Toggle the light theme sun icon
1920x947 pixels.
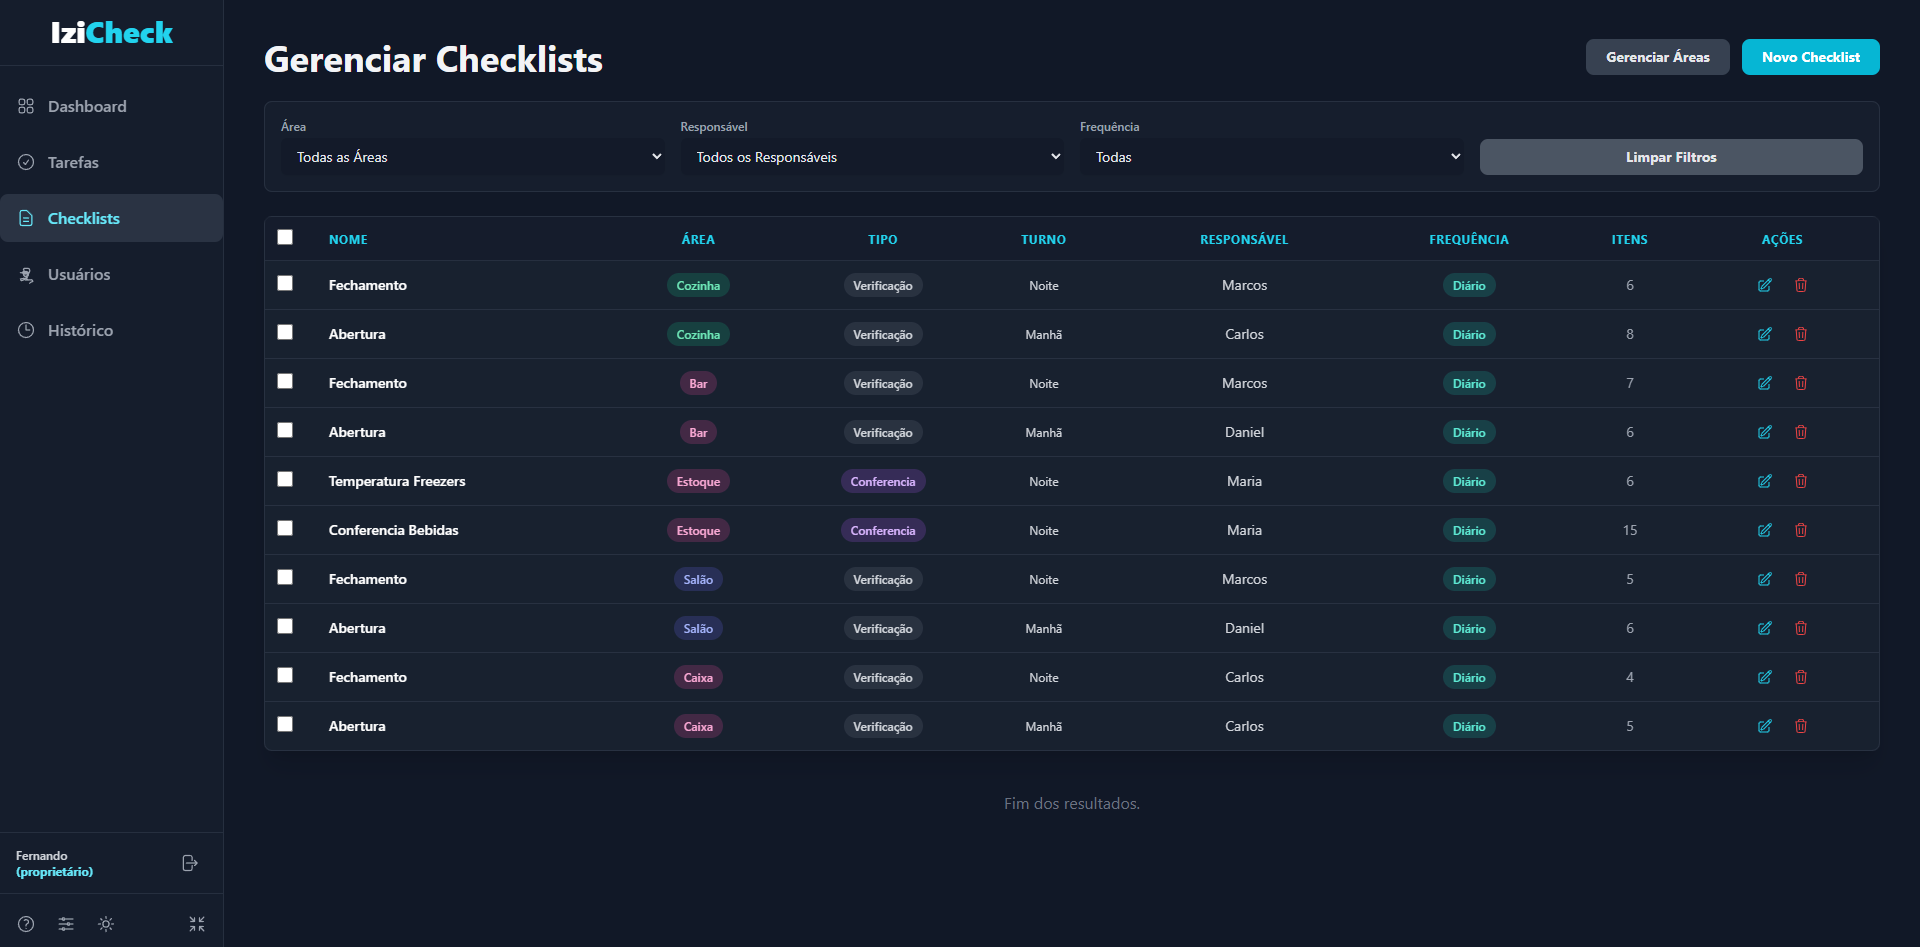(106, 924)
